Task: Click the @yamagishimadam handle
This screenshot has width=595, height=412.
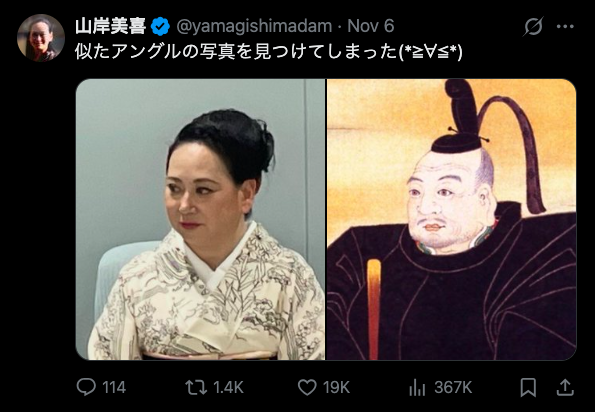Action: (254, 26)
